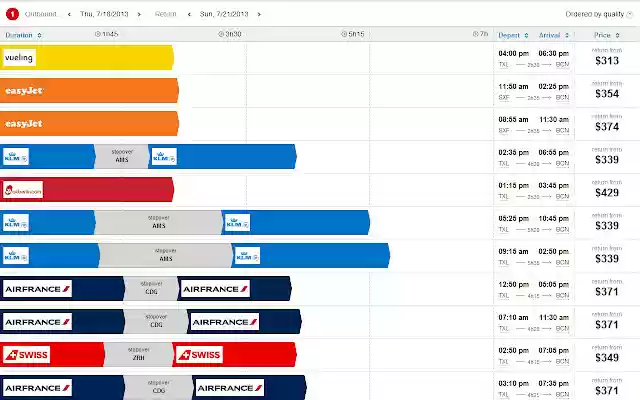Go to previous outbound date arrow
640x400 pixels.
69,14
